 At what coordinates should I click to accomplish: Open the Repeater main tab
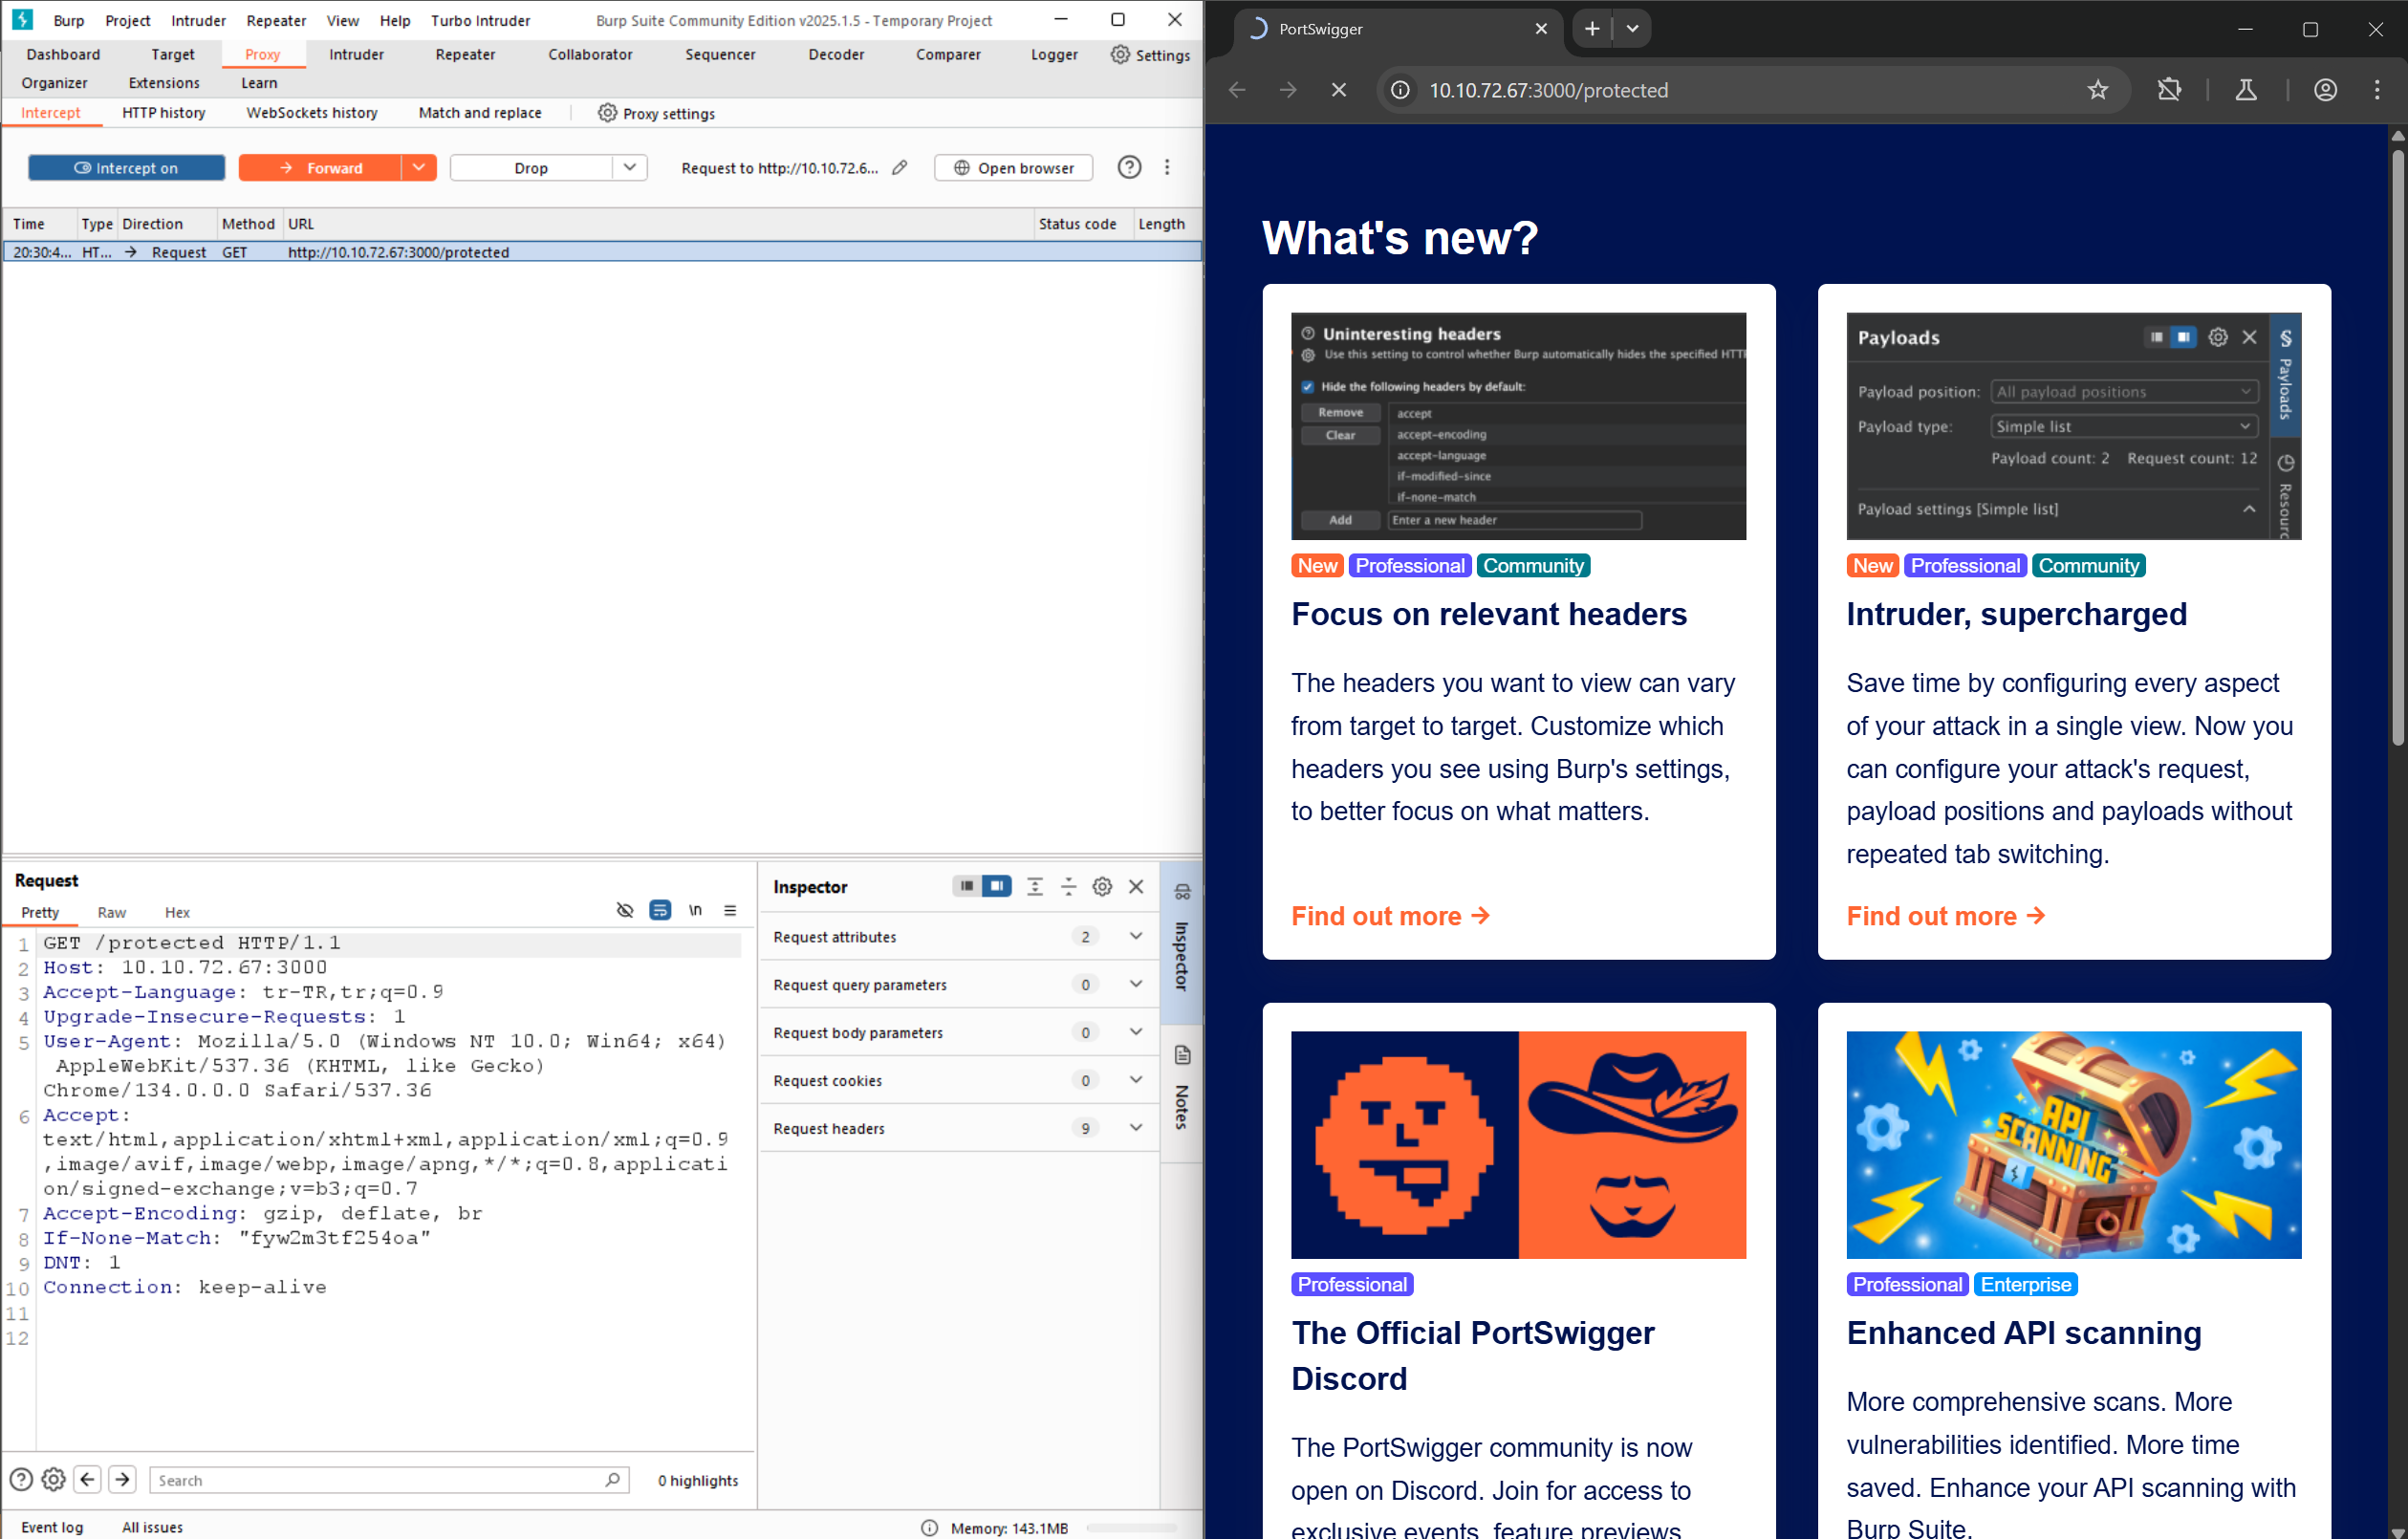(x=465, y=55)
